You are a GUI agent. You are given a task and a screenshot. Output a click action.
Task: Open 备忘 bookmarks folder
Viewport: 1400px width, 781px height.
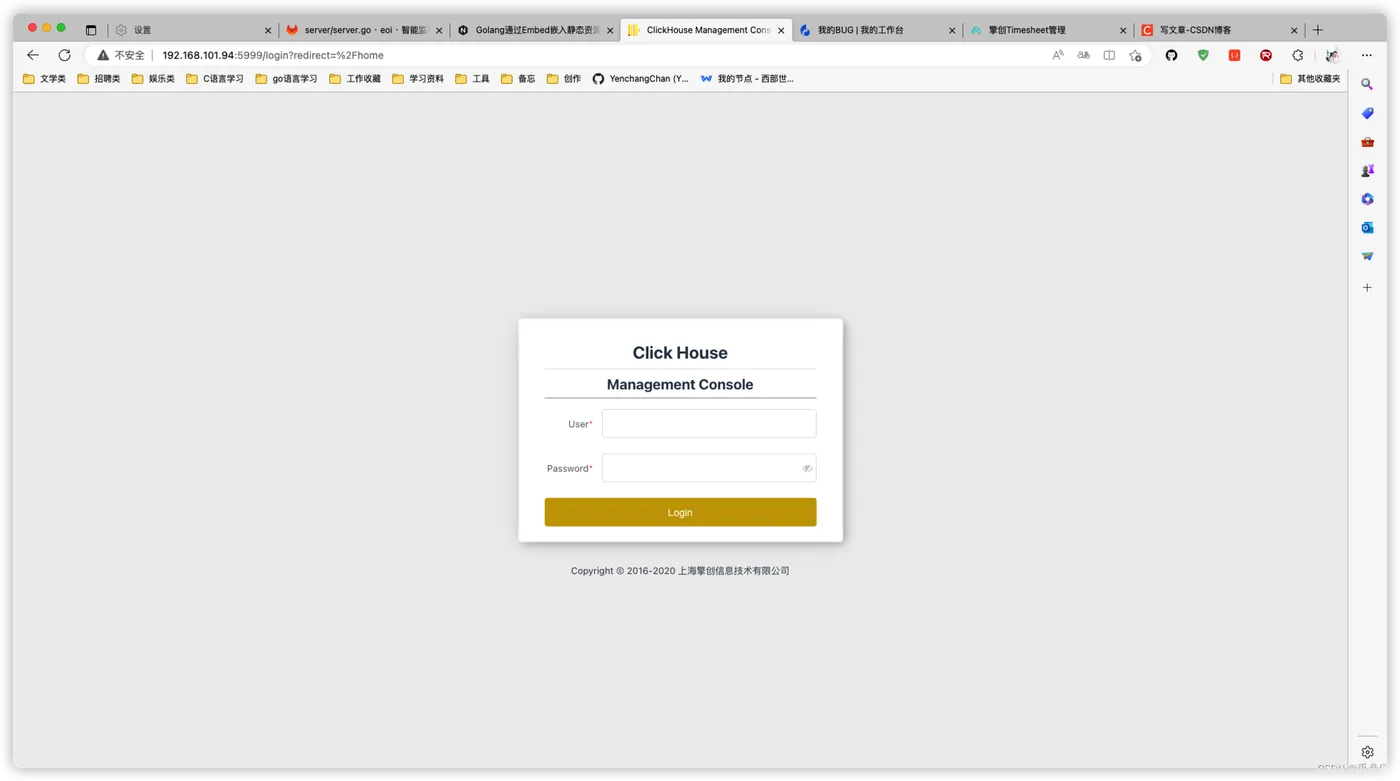click(x=518, y=78)
